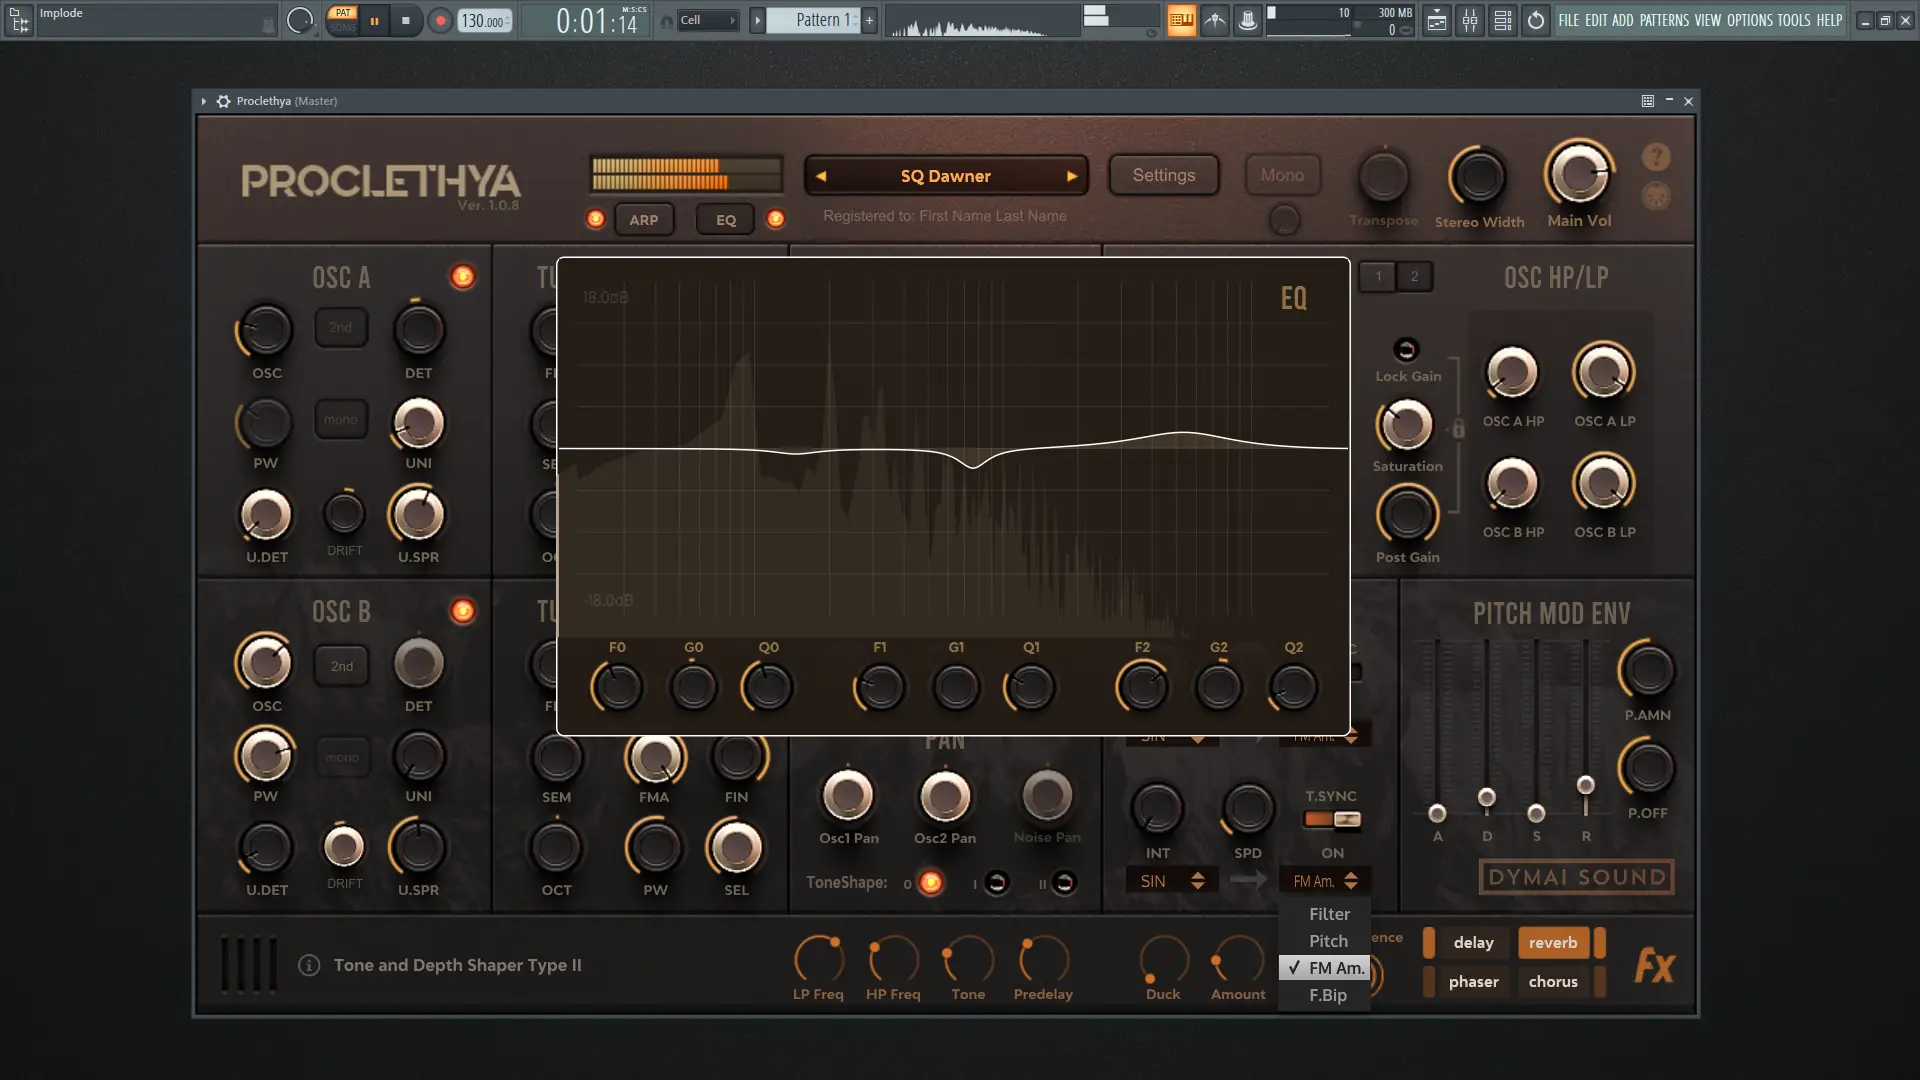
Task: Click the stop button in transport
Action: (x=405, y=20)
